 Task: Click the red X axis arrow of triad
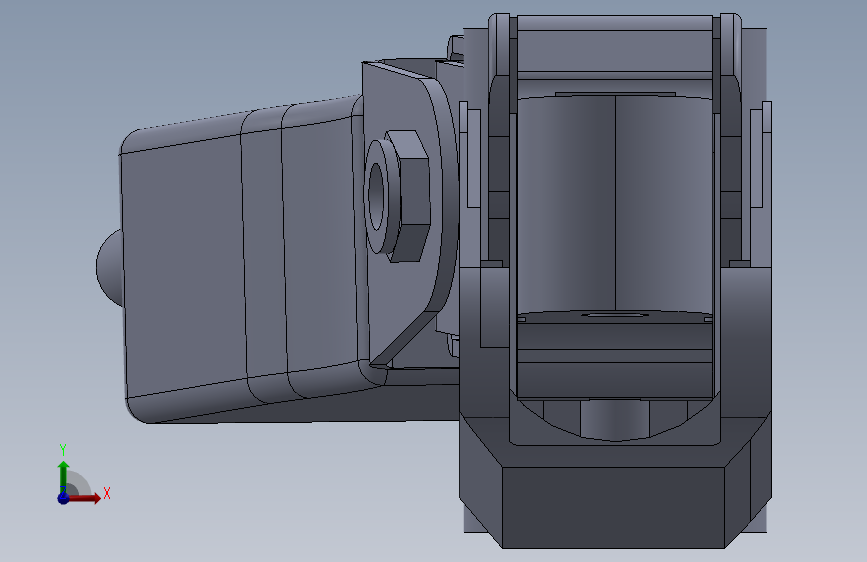tap(84, 498)
